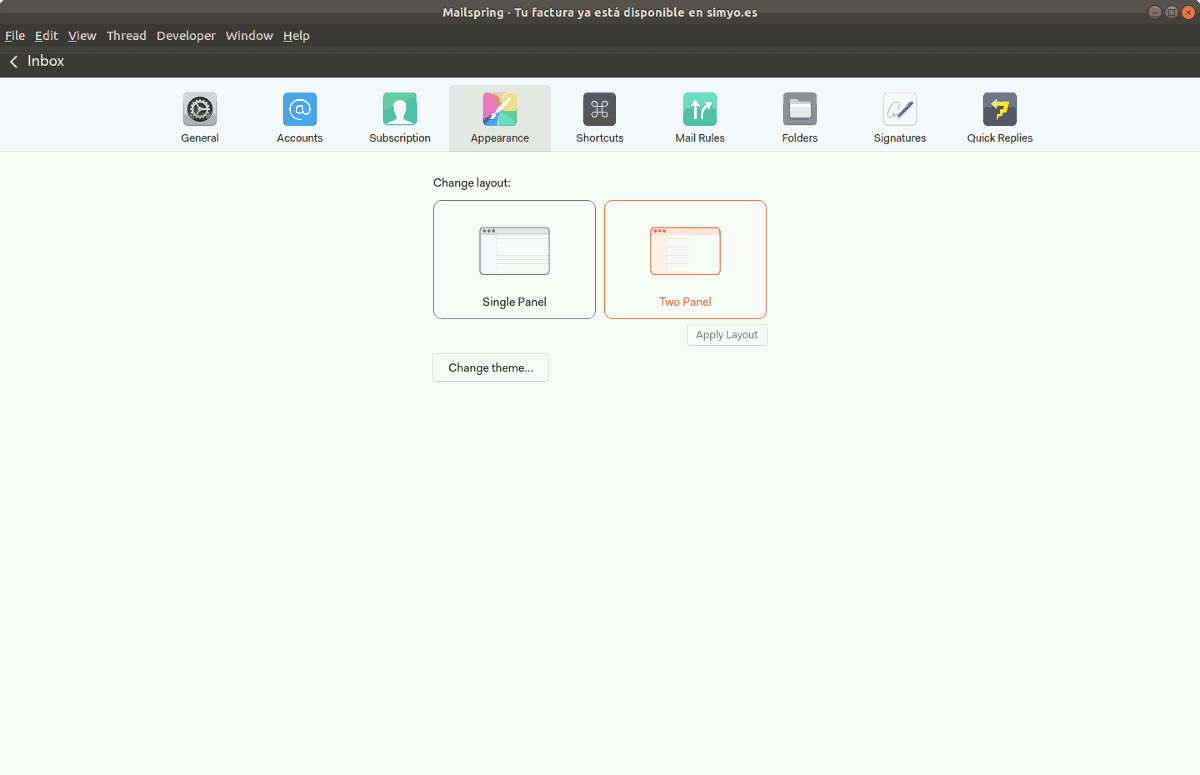Click the Apply Layout button
The width and height of the screenshot is (1200, 775).
click(727, 335)
